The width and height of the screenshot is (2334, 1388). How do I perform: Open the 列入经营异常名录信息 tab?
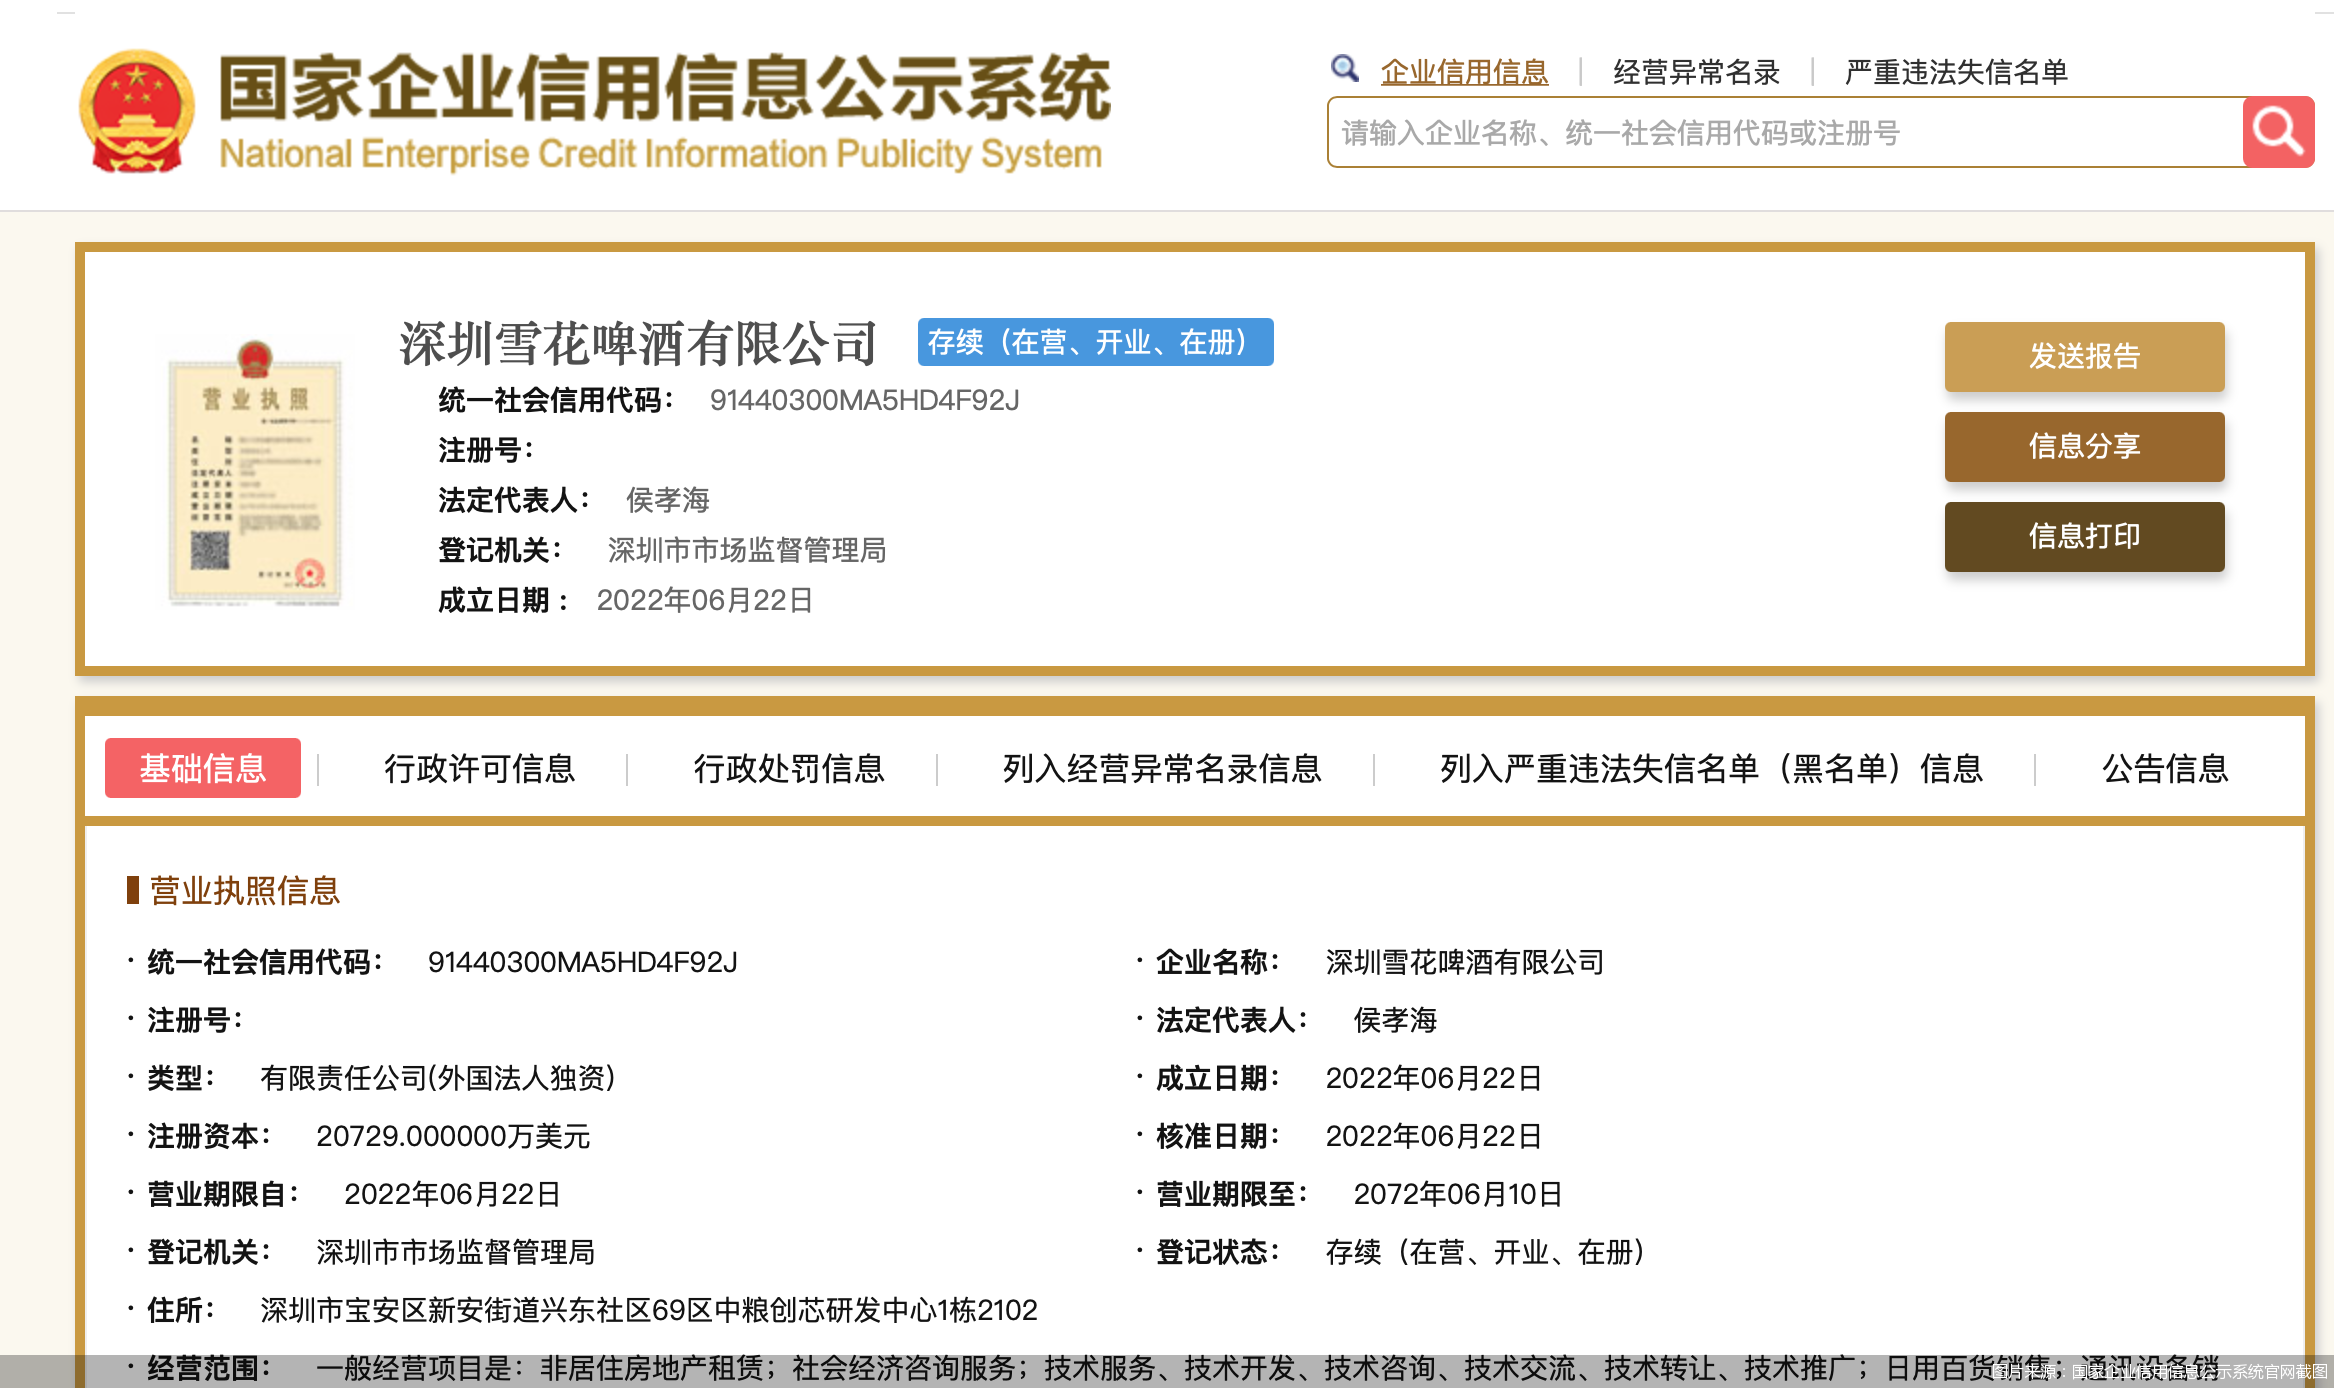(x=1162, y=768)
